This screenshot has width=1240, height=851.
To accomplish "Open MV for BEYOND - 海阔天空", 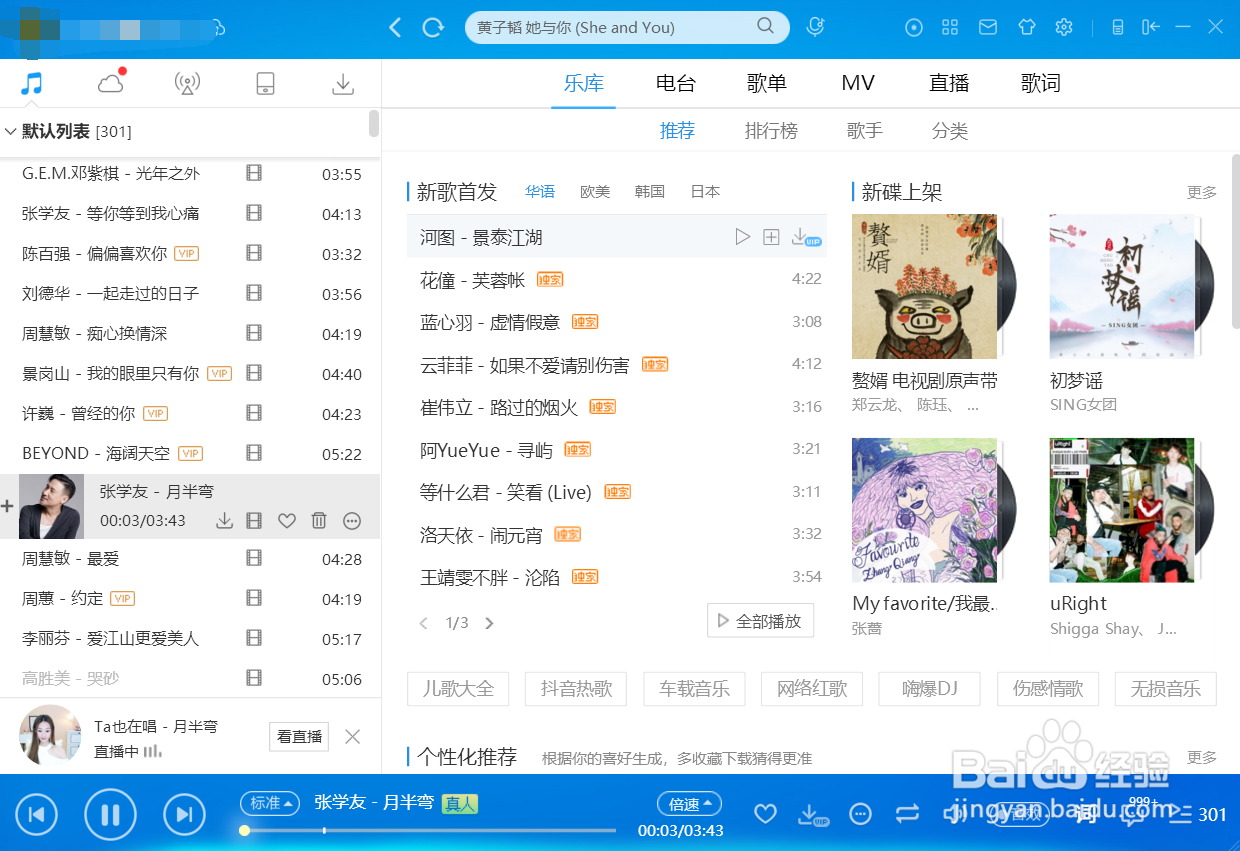I will pyautogui.click(x=254, y=453).
